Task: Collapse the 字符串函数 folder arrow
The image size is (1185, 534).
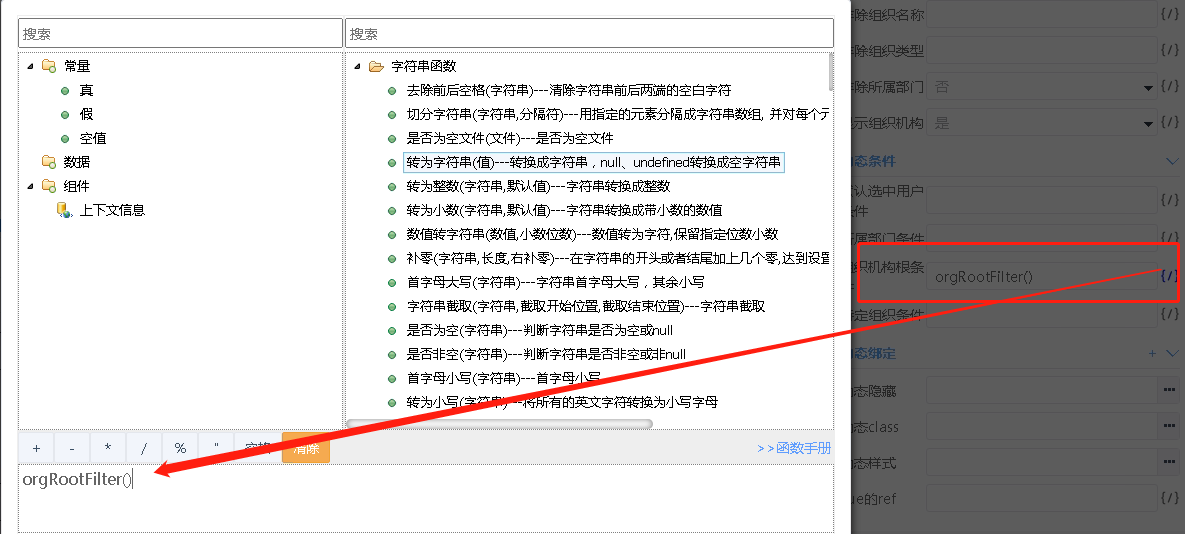Action: tap(357, 66)
